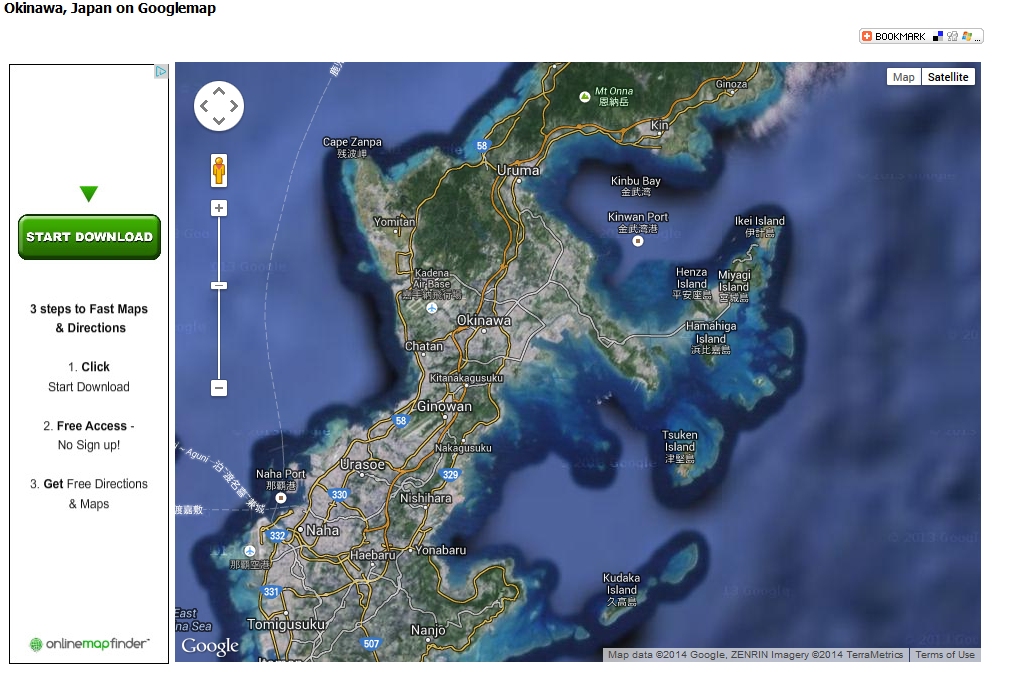Click the Kadena Air Base airport icon

point(432,308)
